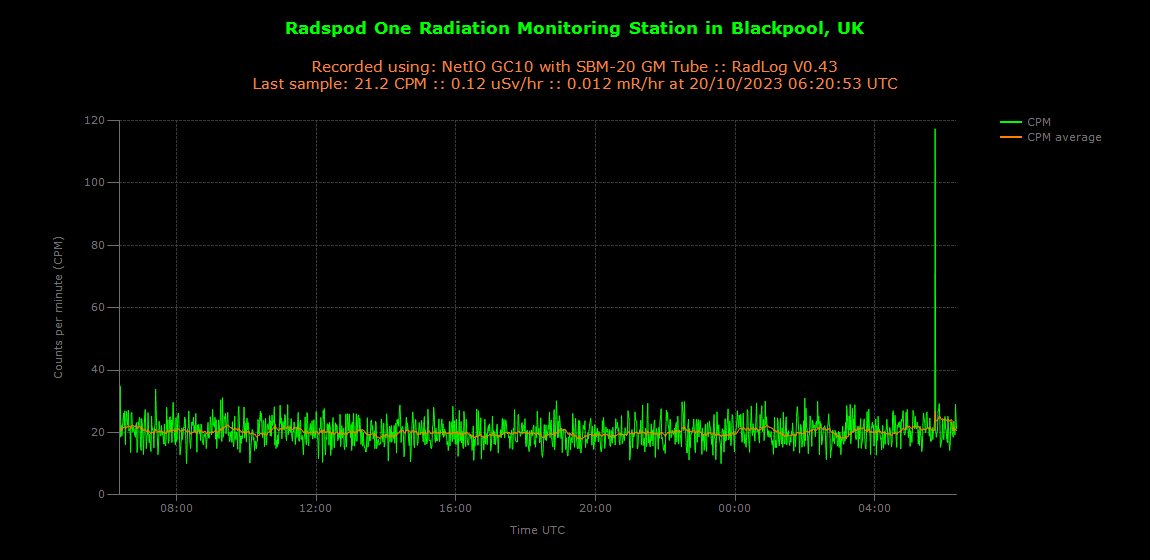Click the 'Time UTC' axis title
Screen dimensions: 1150x560
538,529
